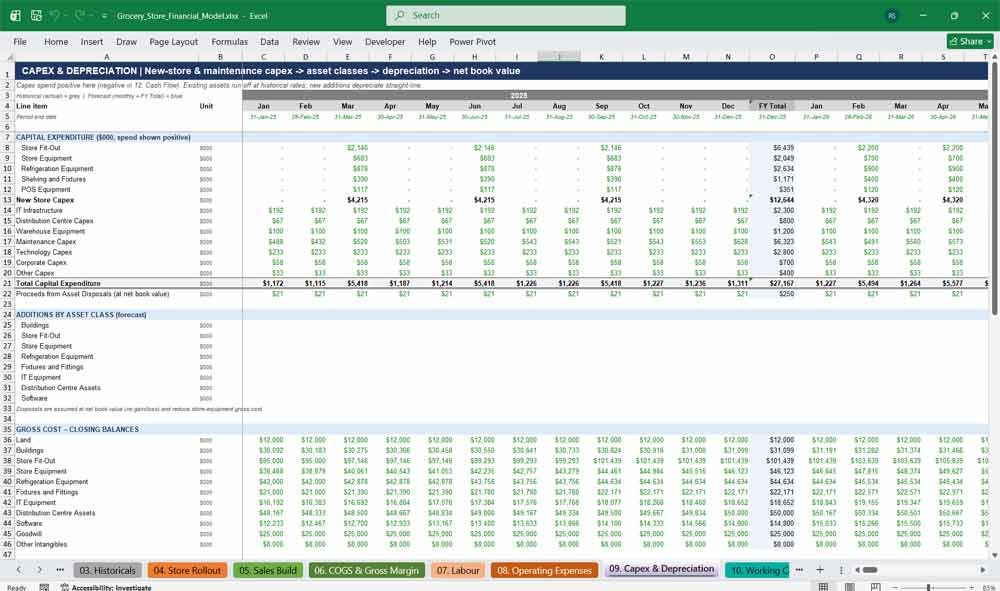Viewport: 1000px width, 591px height.
Task: Open the Data ribbon tab
Action: [269, 41]
